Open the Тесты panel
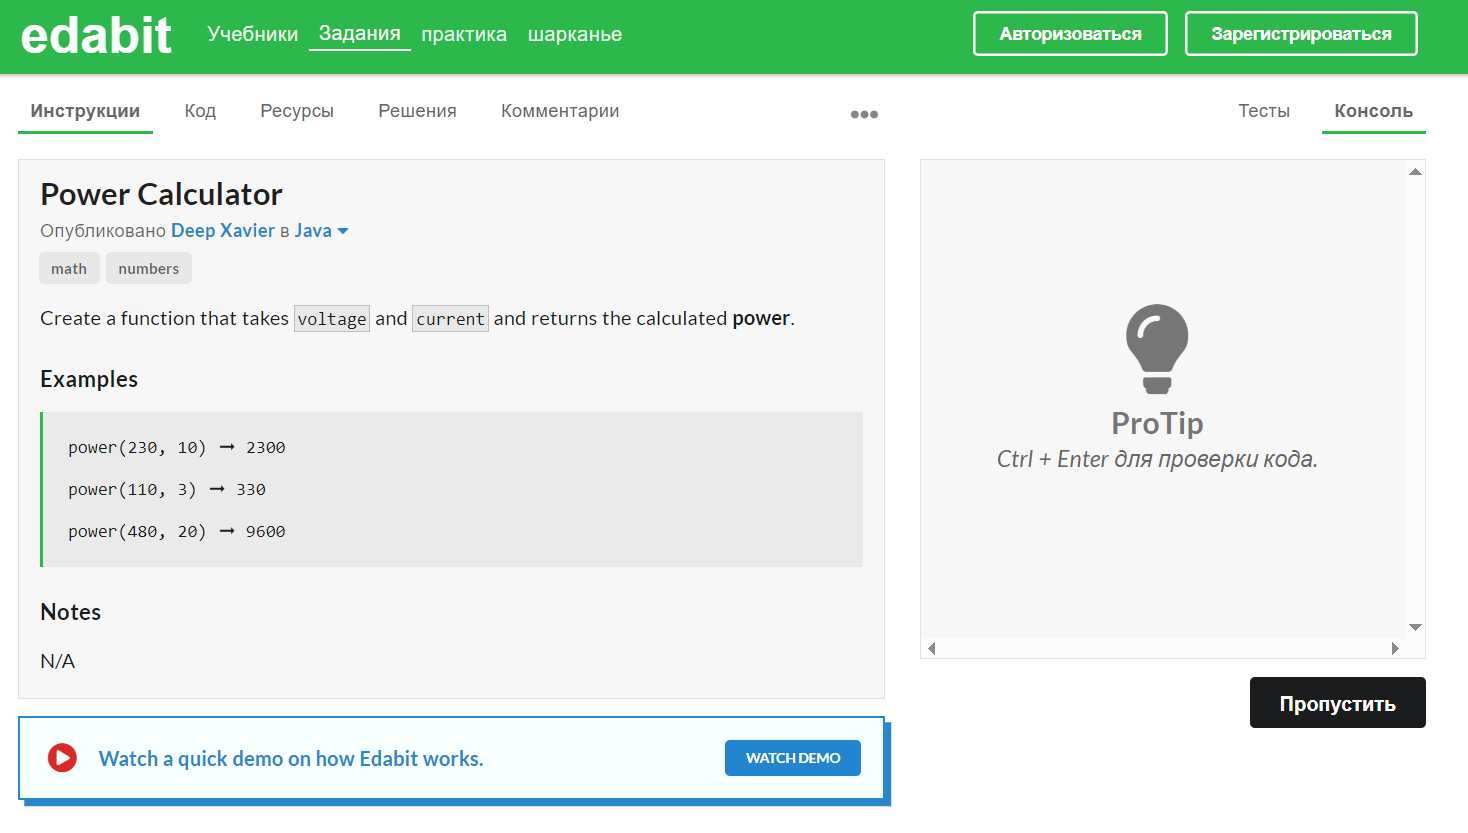 (x=1263, y=111)
